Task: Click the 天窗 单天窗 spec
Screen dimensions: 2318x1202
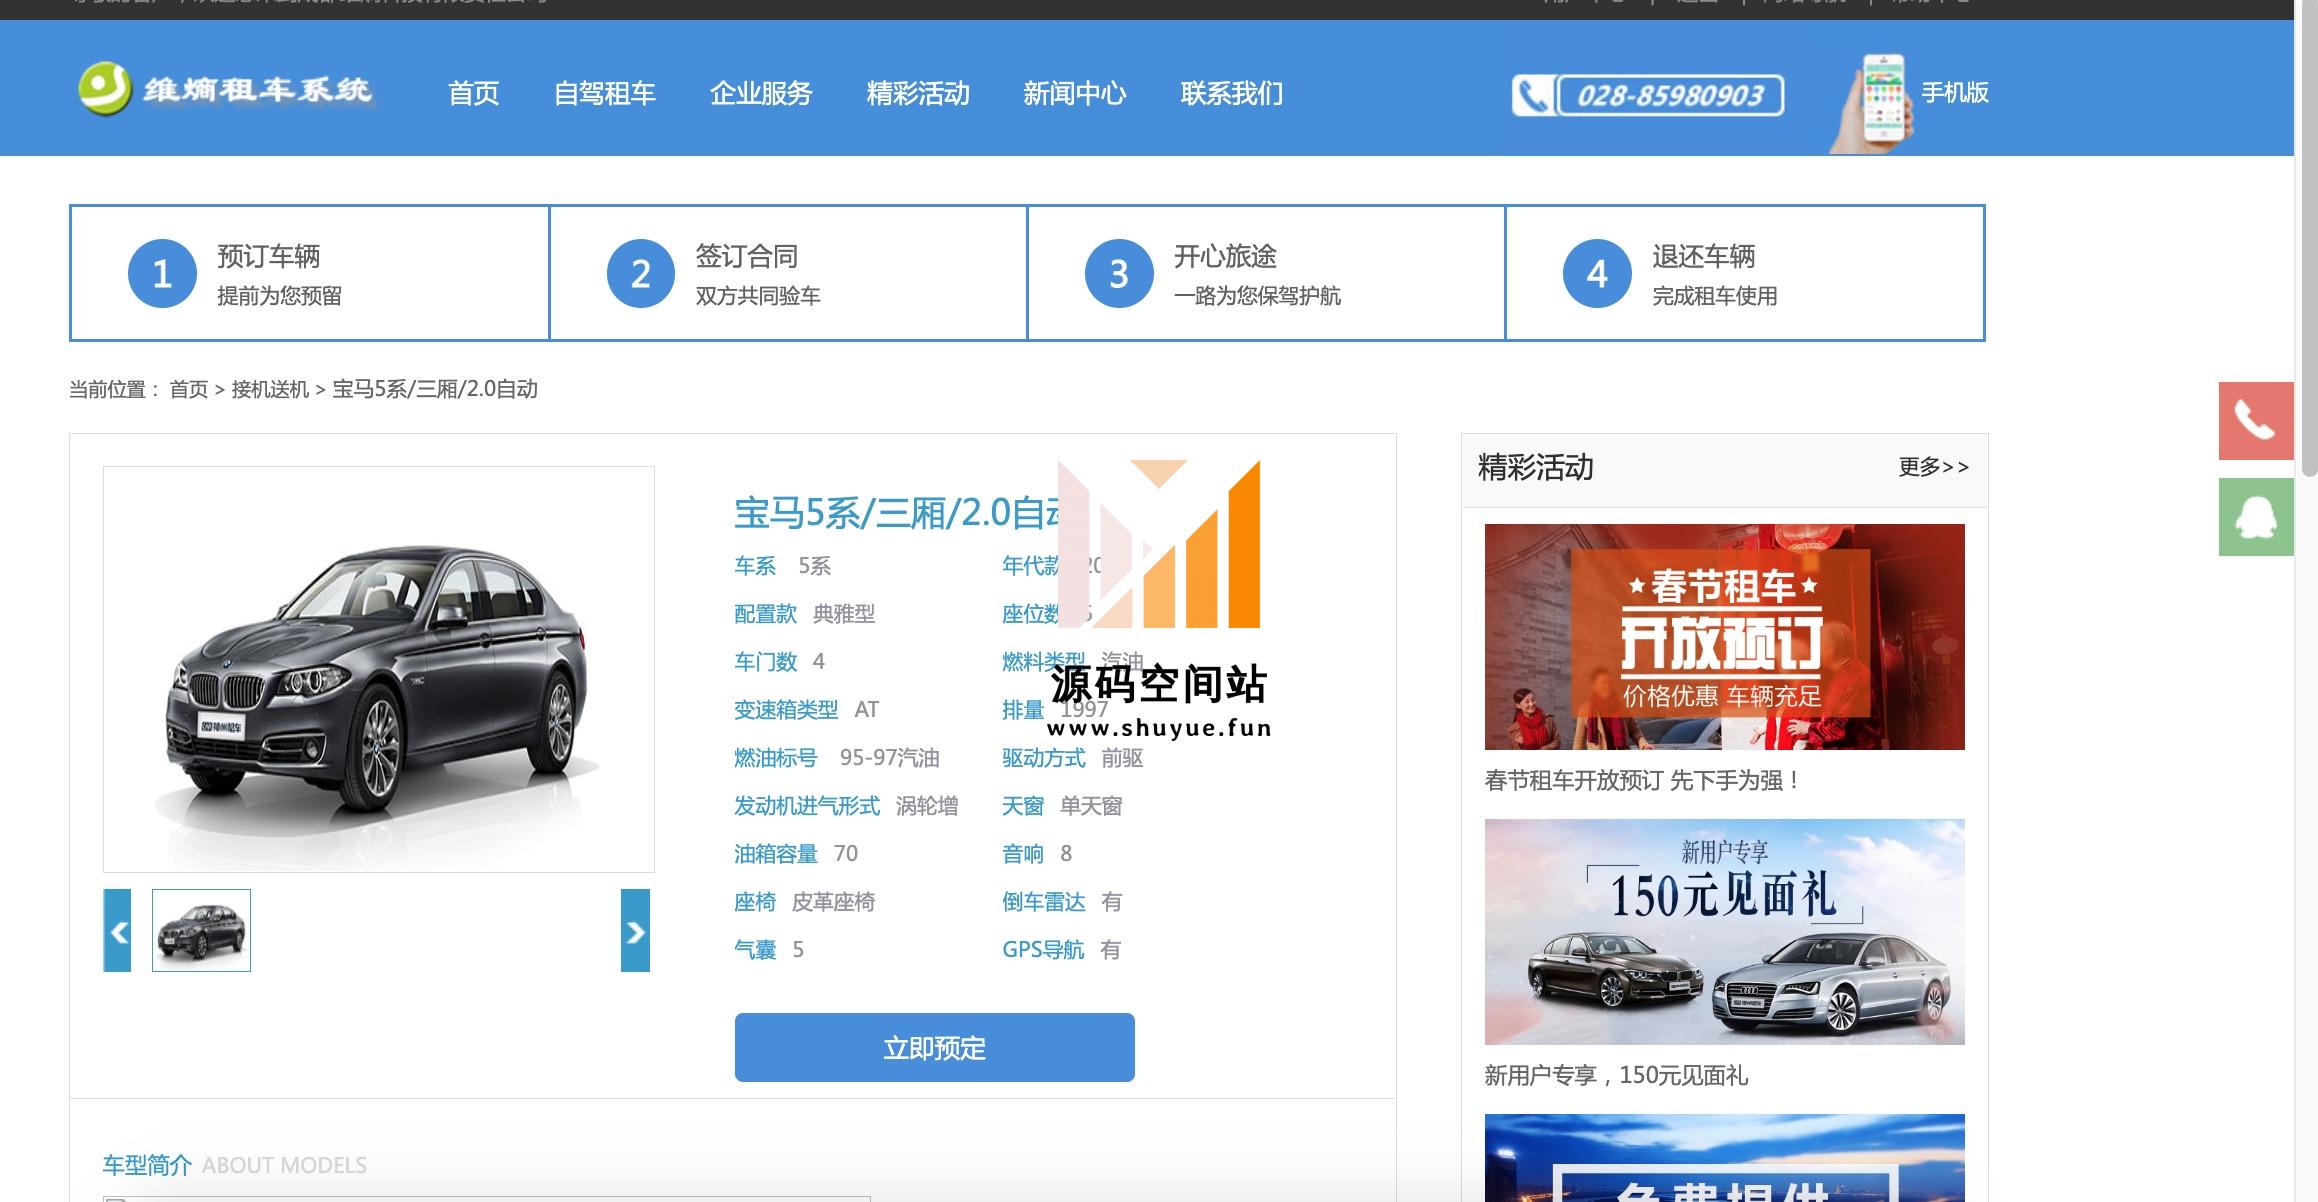Action: click(1062, 806)
